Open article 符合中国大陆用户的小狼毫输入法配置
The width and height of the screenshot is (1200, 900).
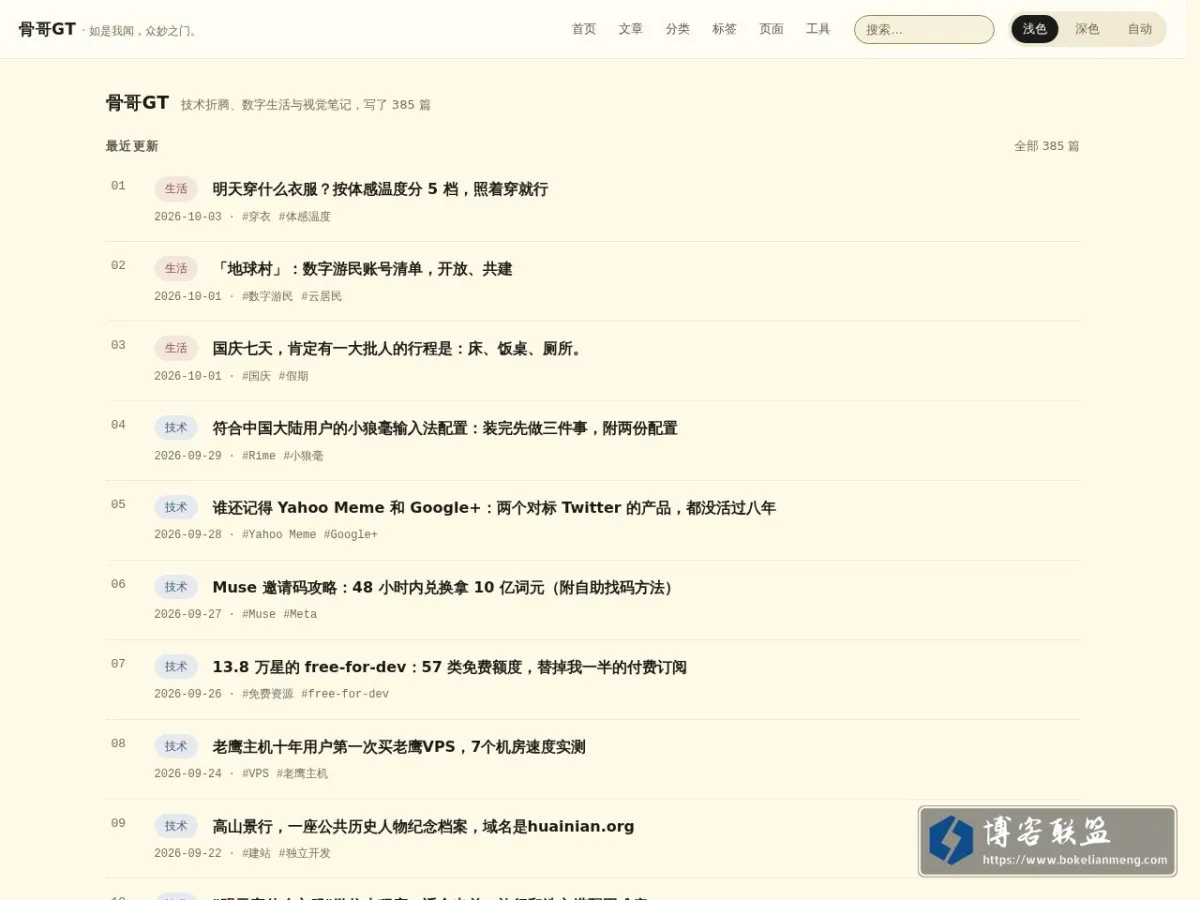[x=445, y=428]
